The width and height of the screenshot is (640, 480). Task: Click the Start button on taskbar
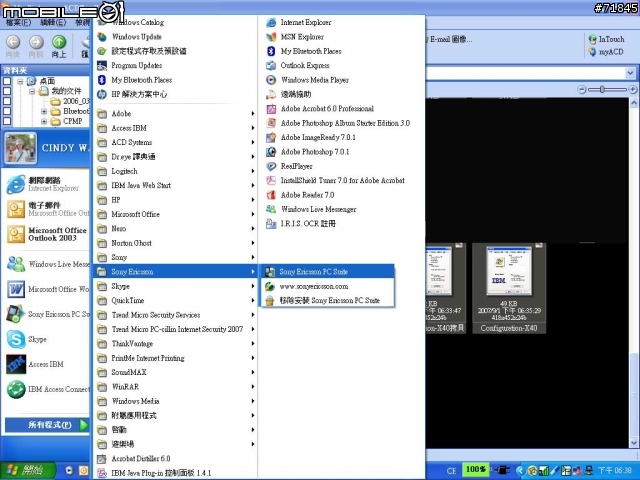point(28,471)
